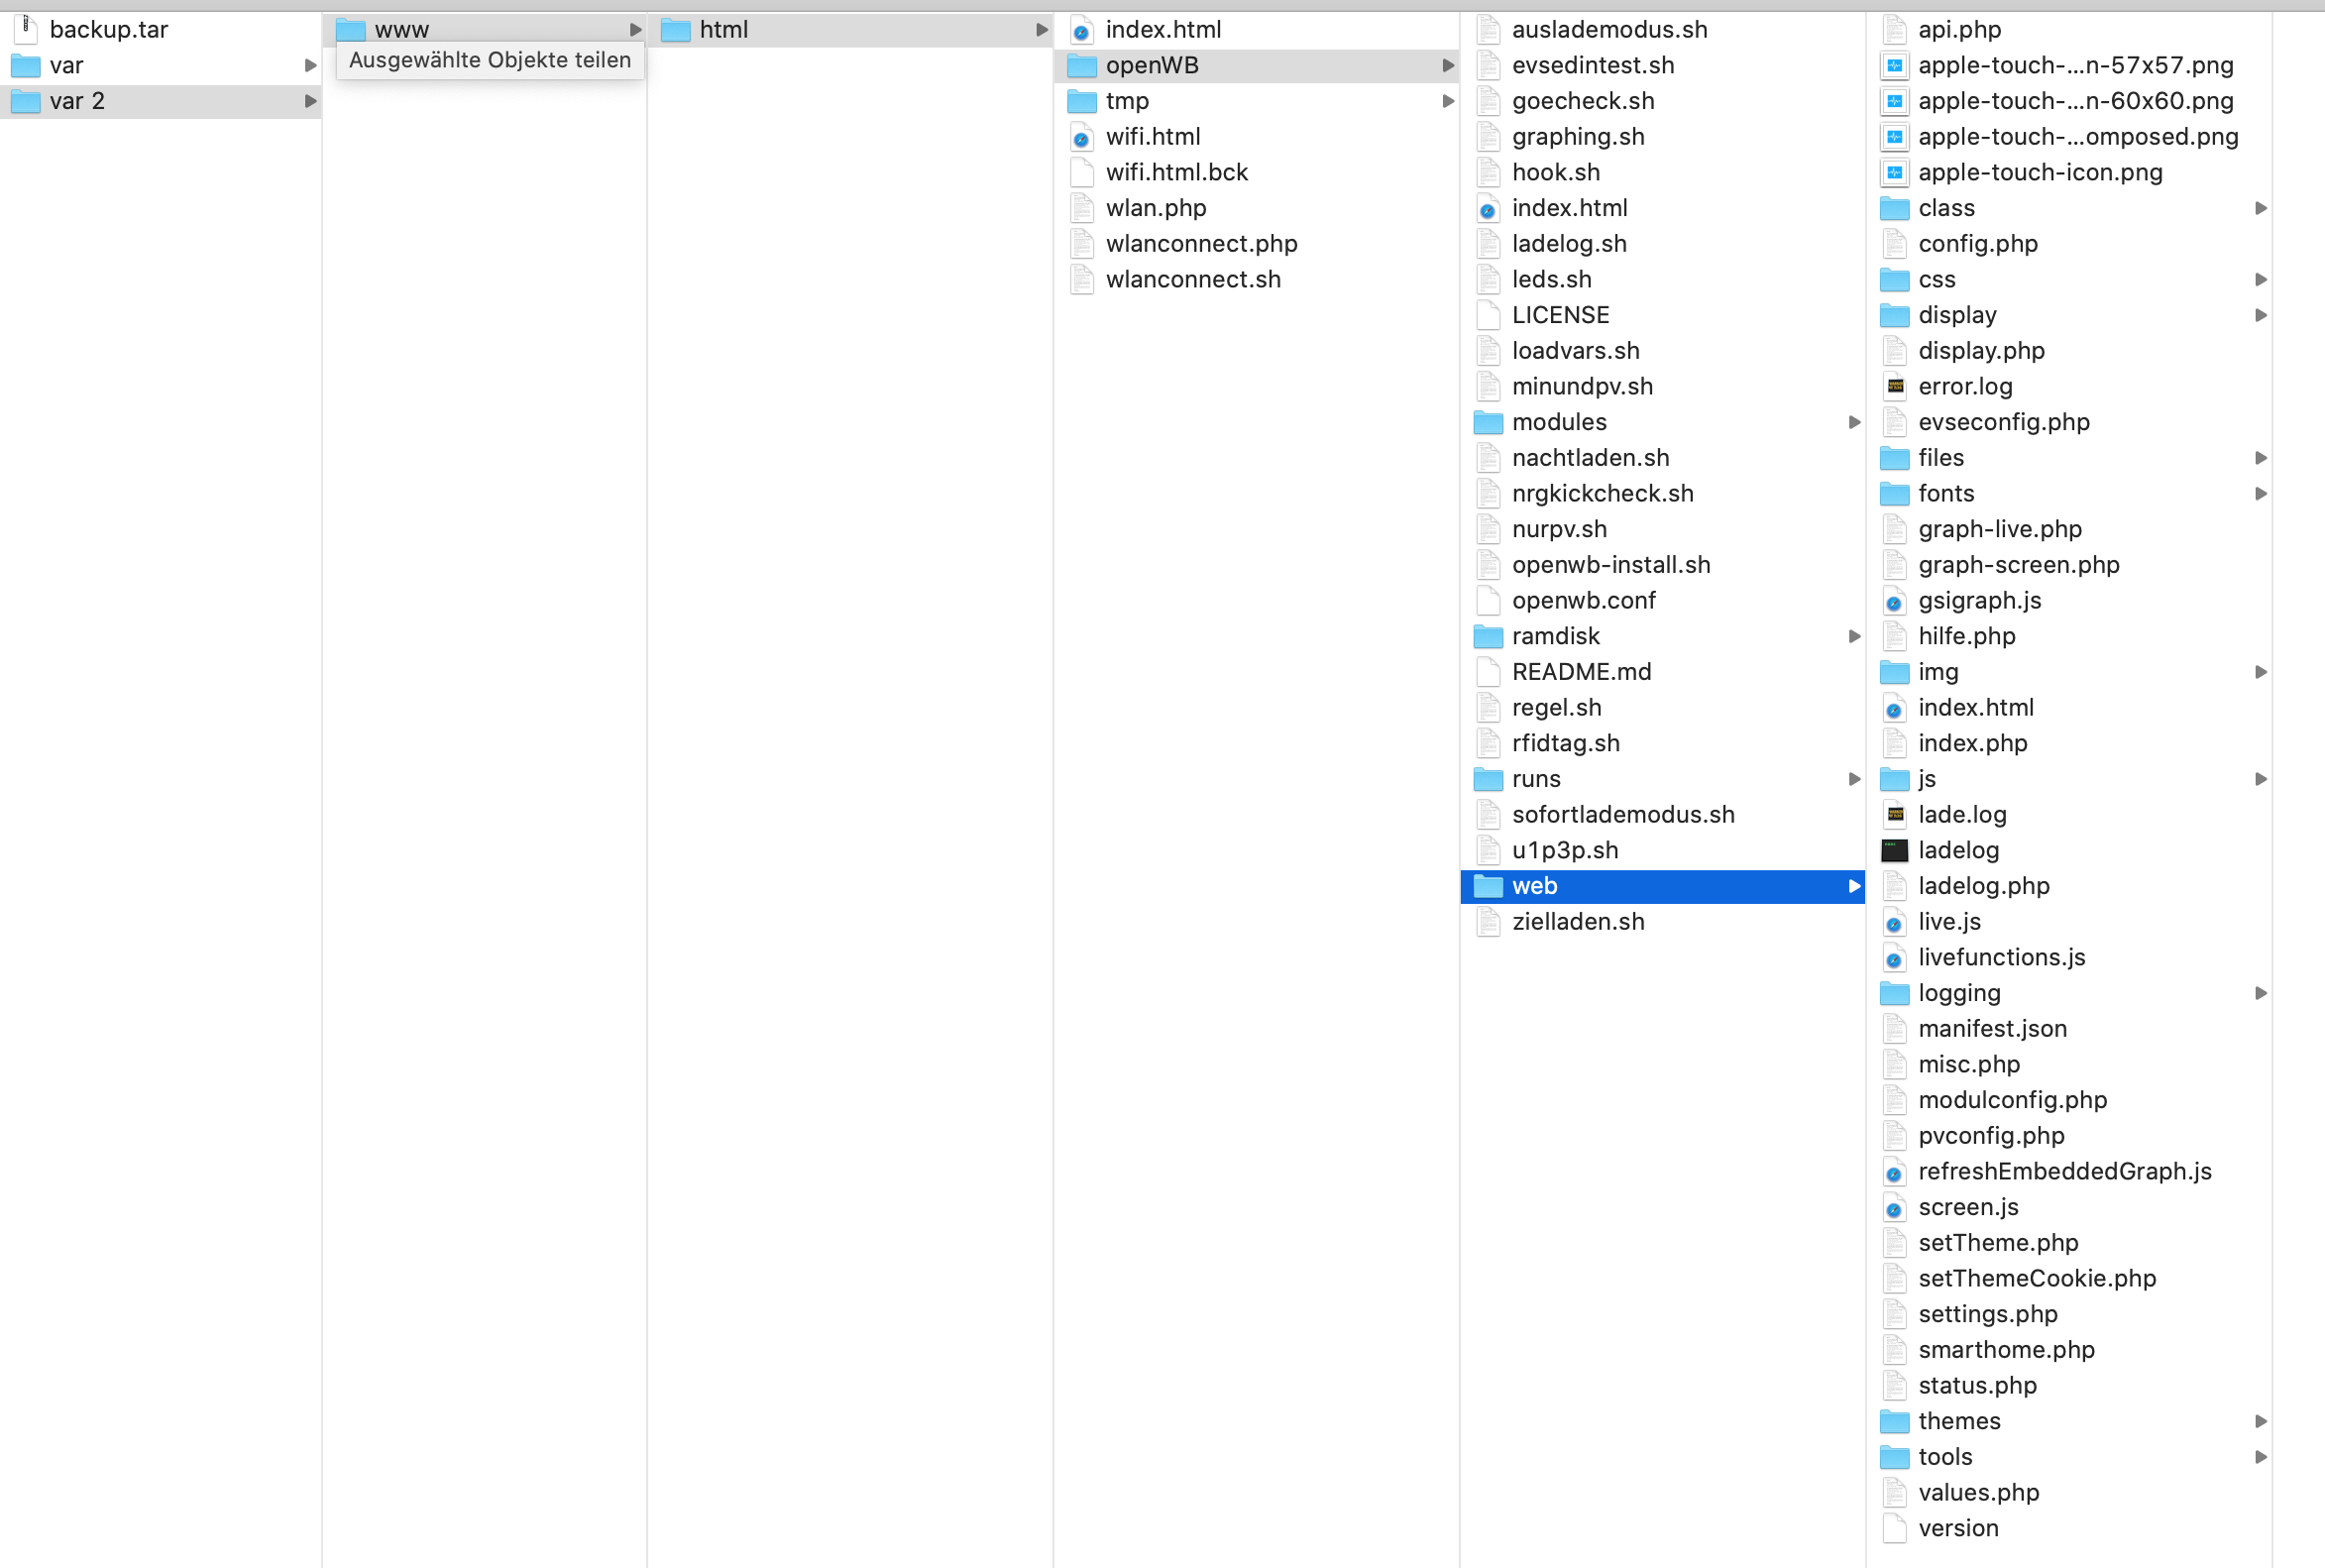The height and width of the screenshot is (1568, 2325).
Task: Select the README.md file
Action: 1581,672
